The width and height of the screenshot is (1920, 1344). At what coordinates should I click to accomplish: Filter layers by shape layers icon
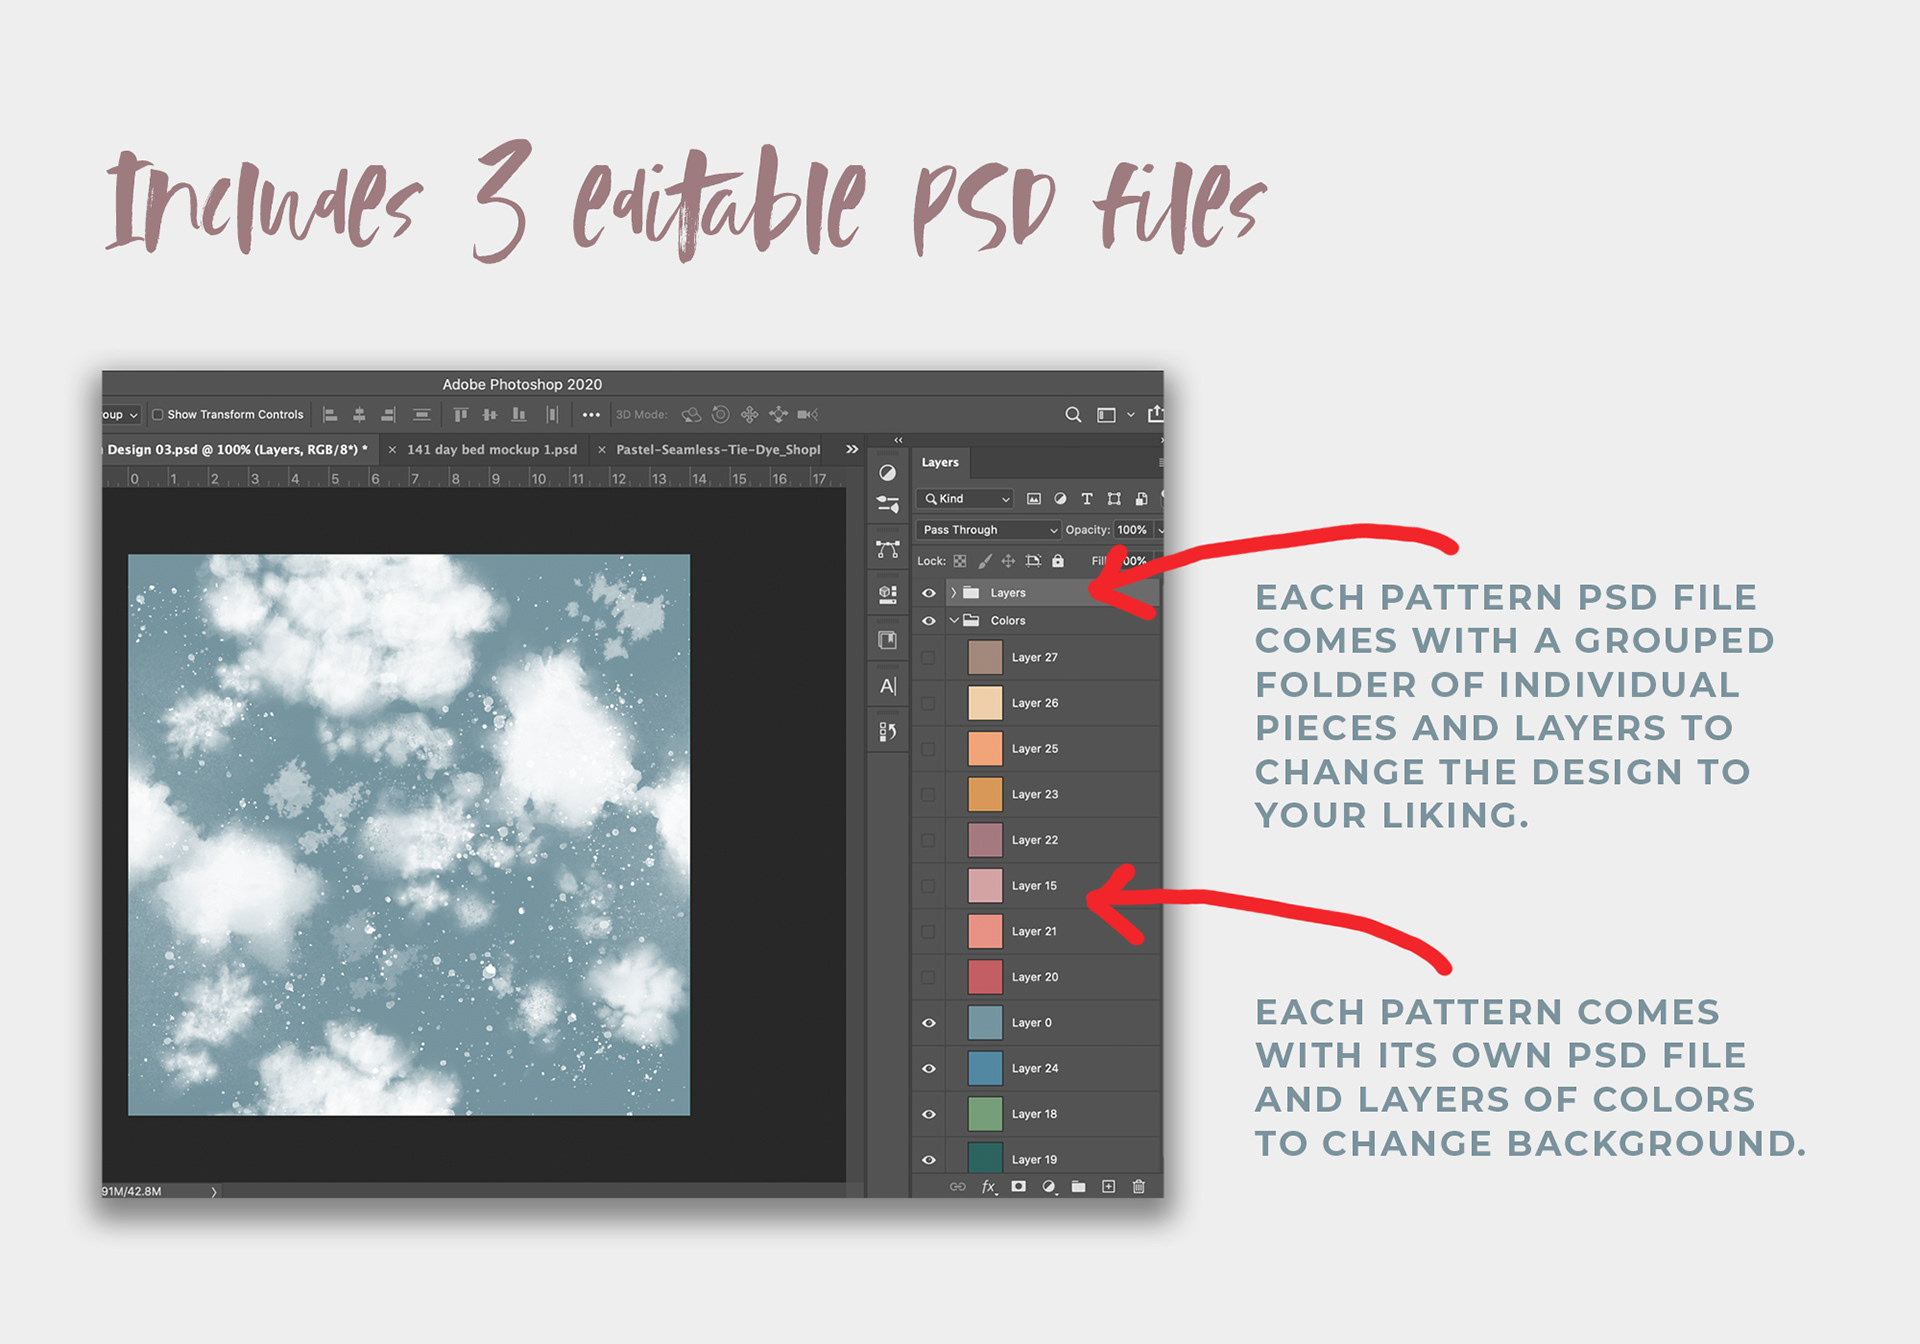[1114, 498]
